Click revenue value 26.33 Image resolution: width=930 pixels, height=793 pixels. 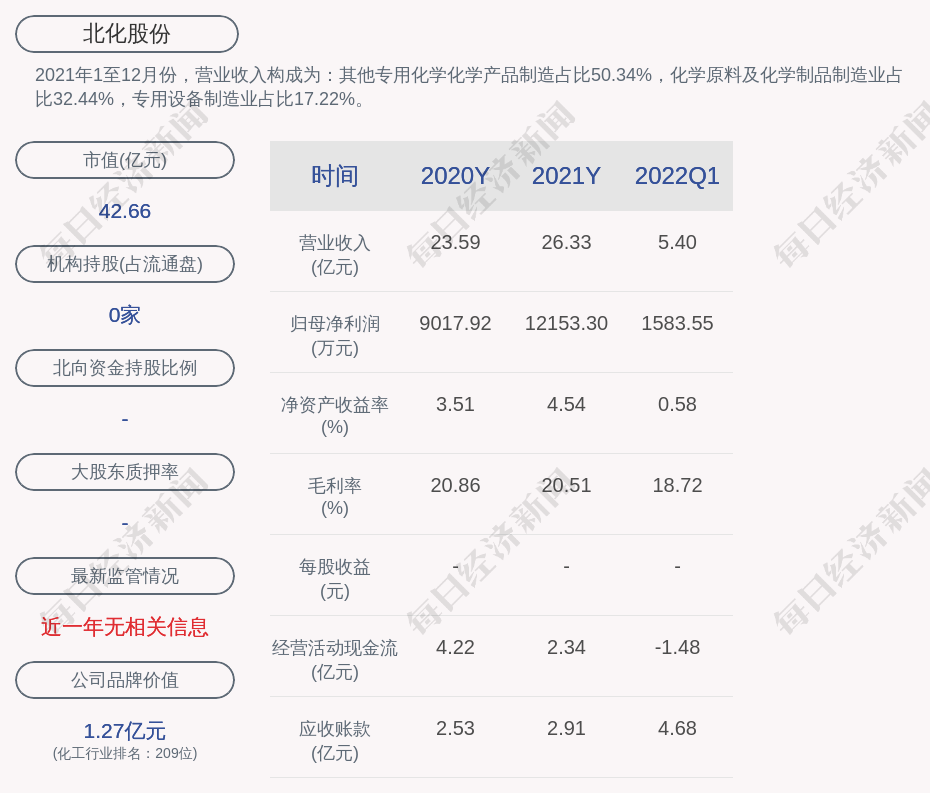(566, 243)
